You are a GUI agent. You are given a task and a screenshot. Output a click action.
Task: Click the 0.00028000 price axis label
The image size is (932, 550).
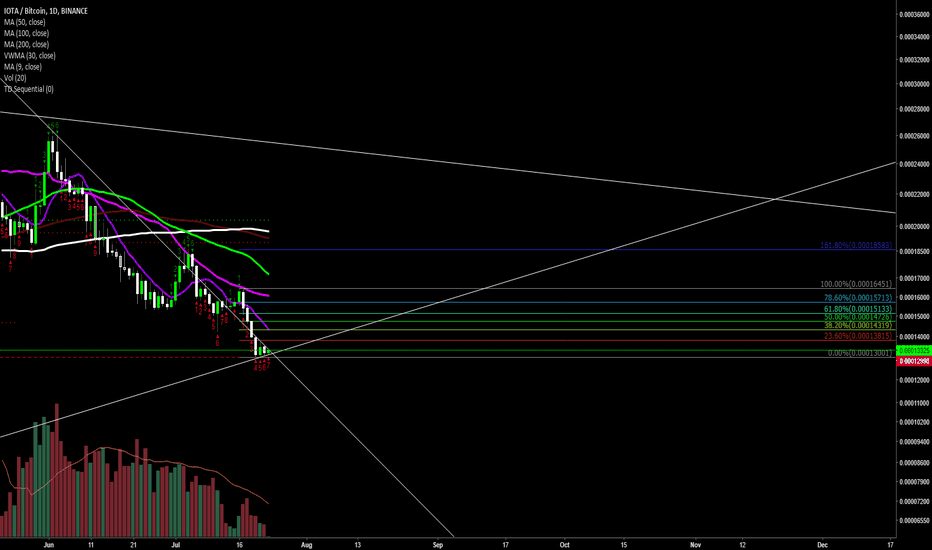click(x=914, y=109)
